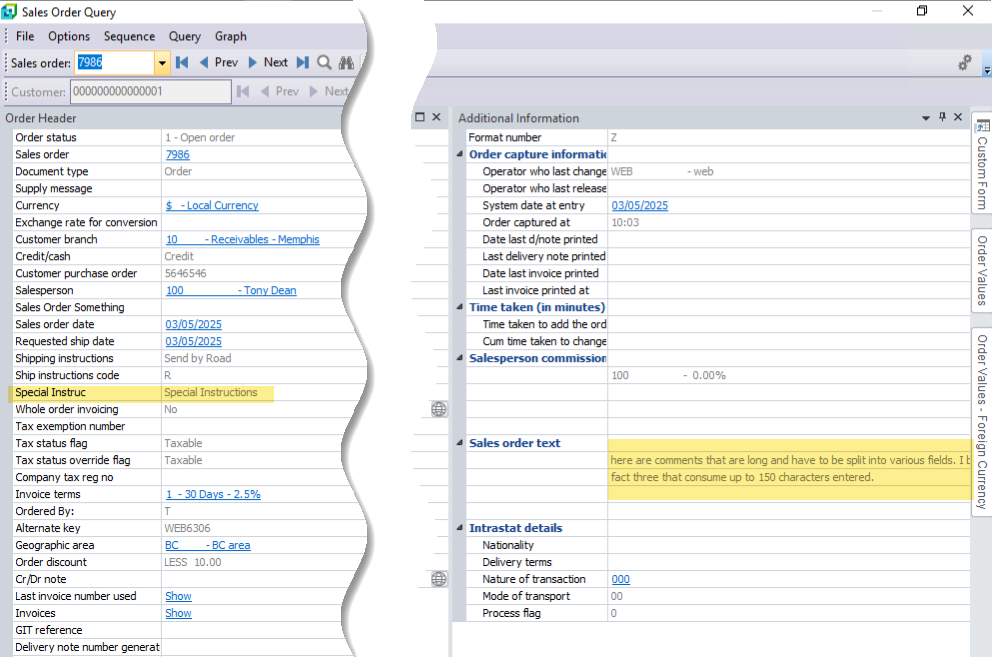Open the Query menu
Screen dimensions: 992x657
185,36
